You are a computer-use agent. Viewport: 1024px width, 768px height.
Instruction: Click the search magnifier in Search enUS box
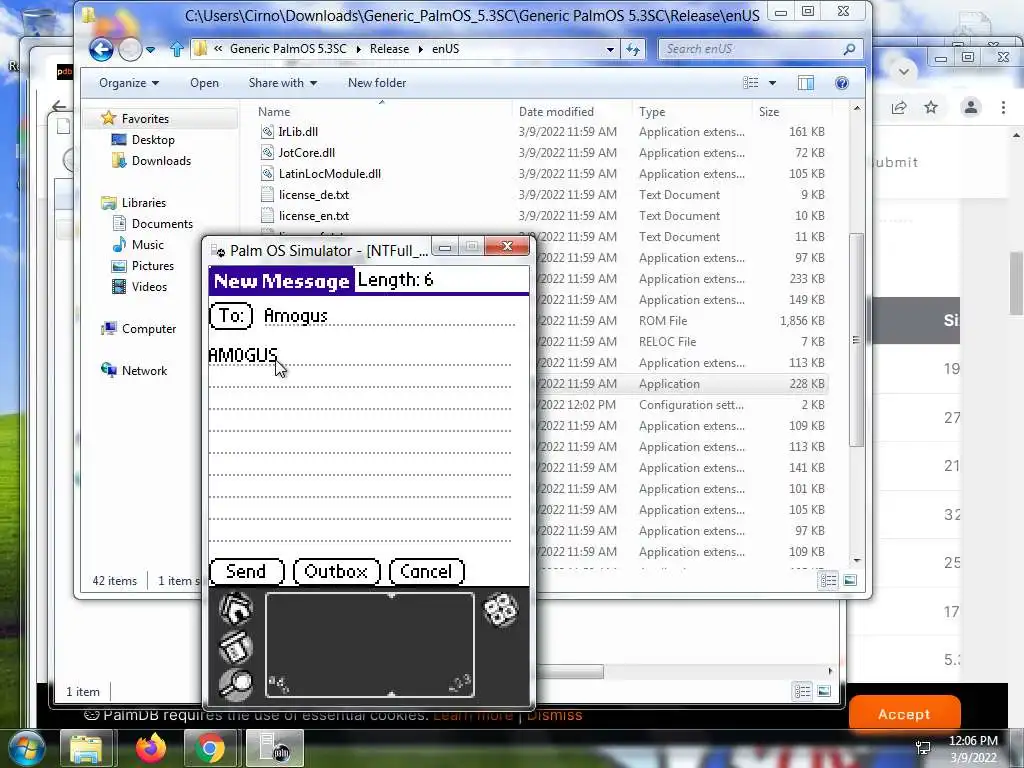coord(849,49)
